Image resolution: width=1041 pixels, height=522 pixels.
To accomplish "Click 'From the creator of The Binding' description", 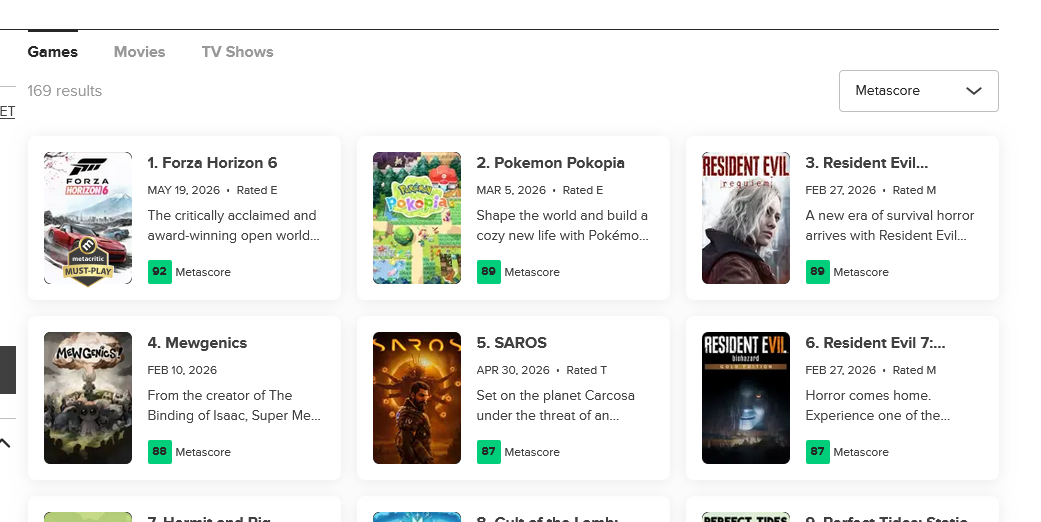I will tap(234, 405).
